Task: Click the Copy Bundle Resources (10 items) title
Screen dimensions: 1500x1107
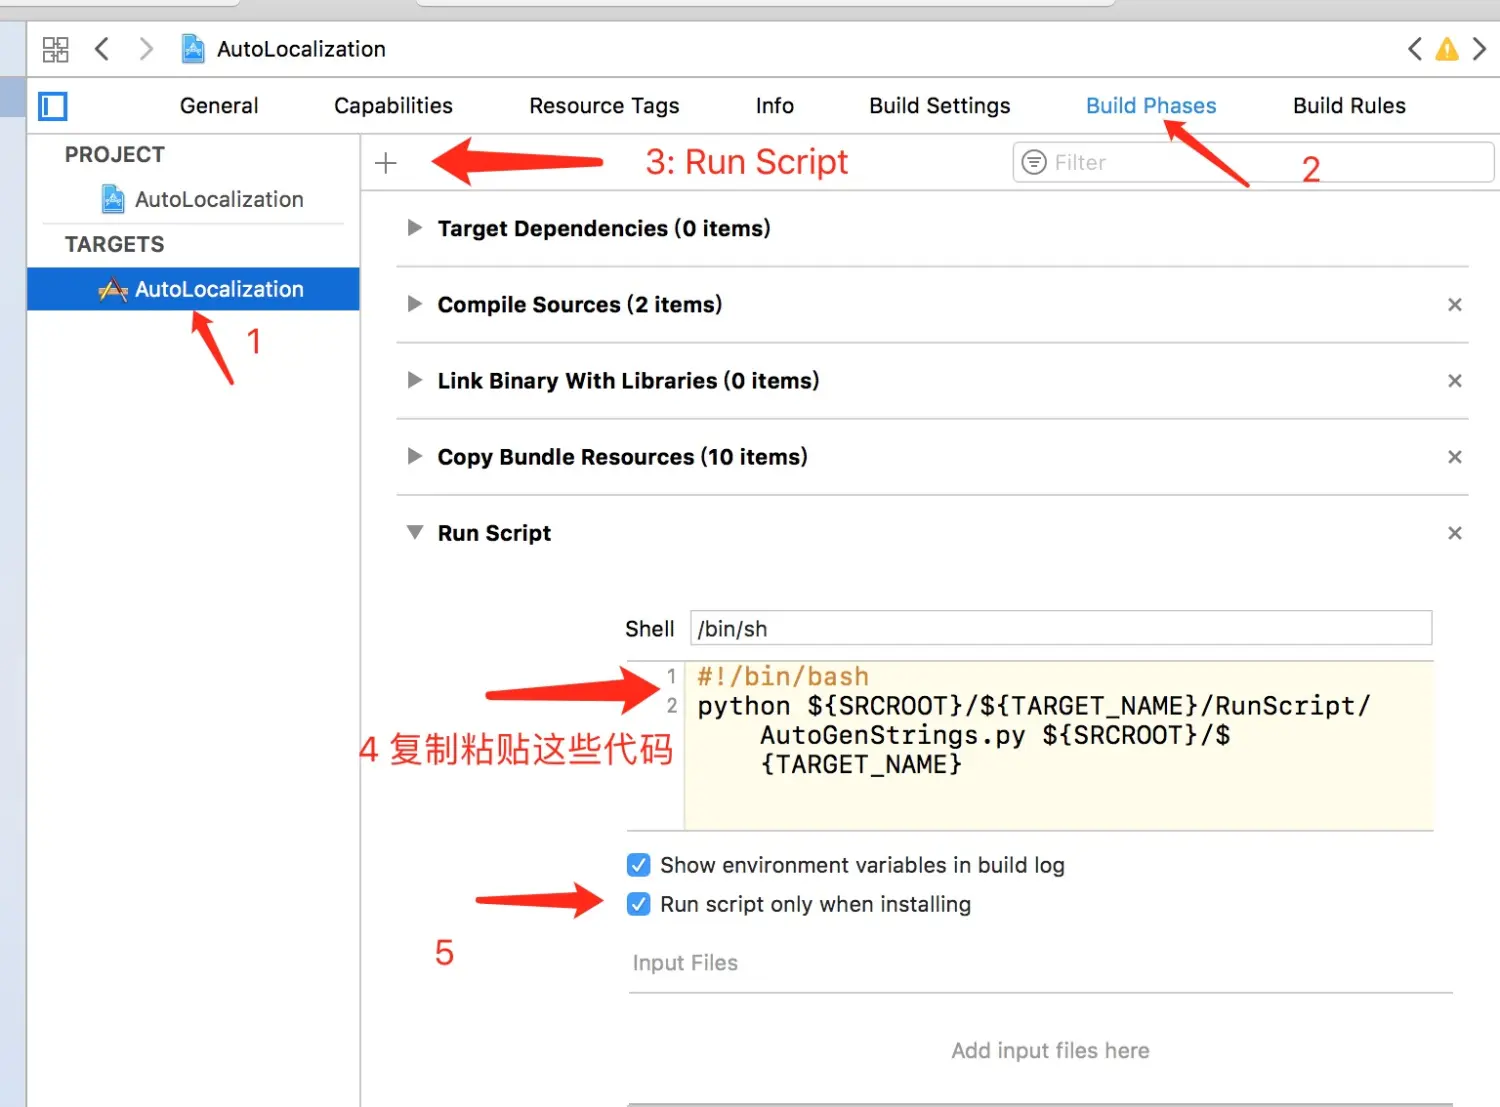Action: (622, 457)
